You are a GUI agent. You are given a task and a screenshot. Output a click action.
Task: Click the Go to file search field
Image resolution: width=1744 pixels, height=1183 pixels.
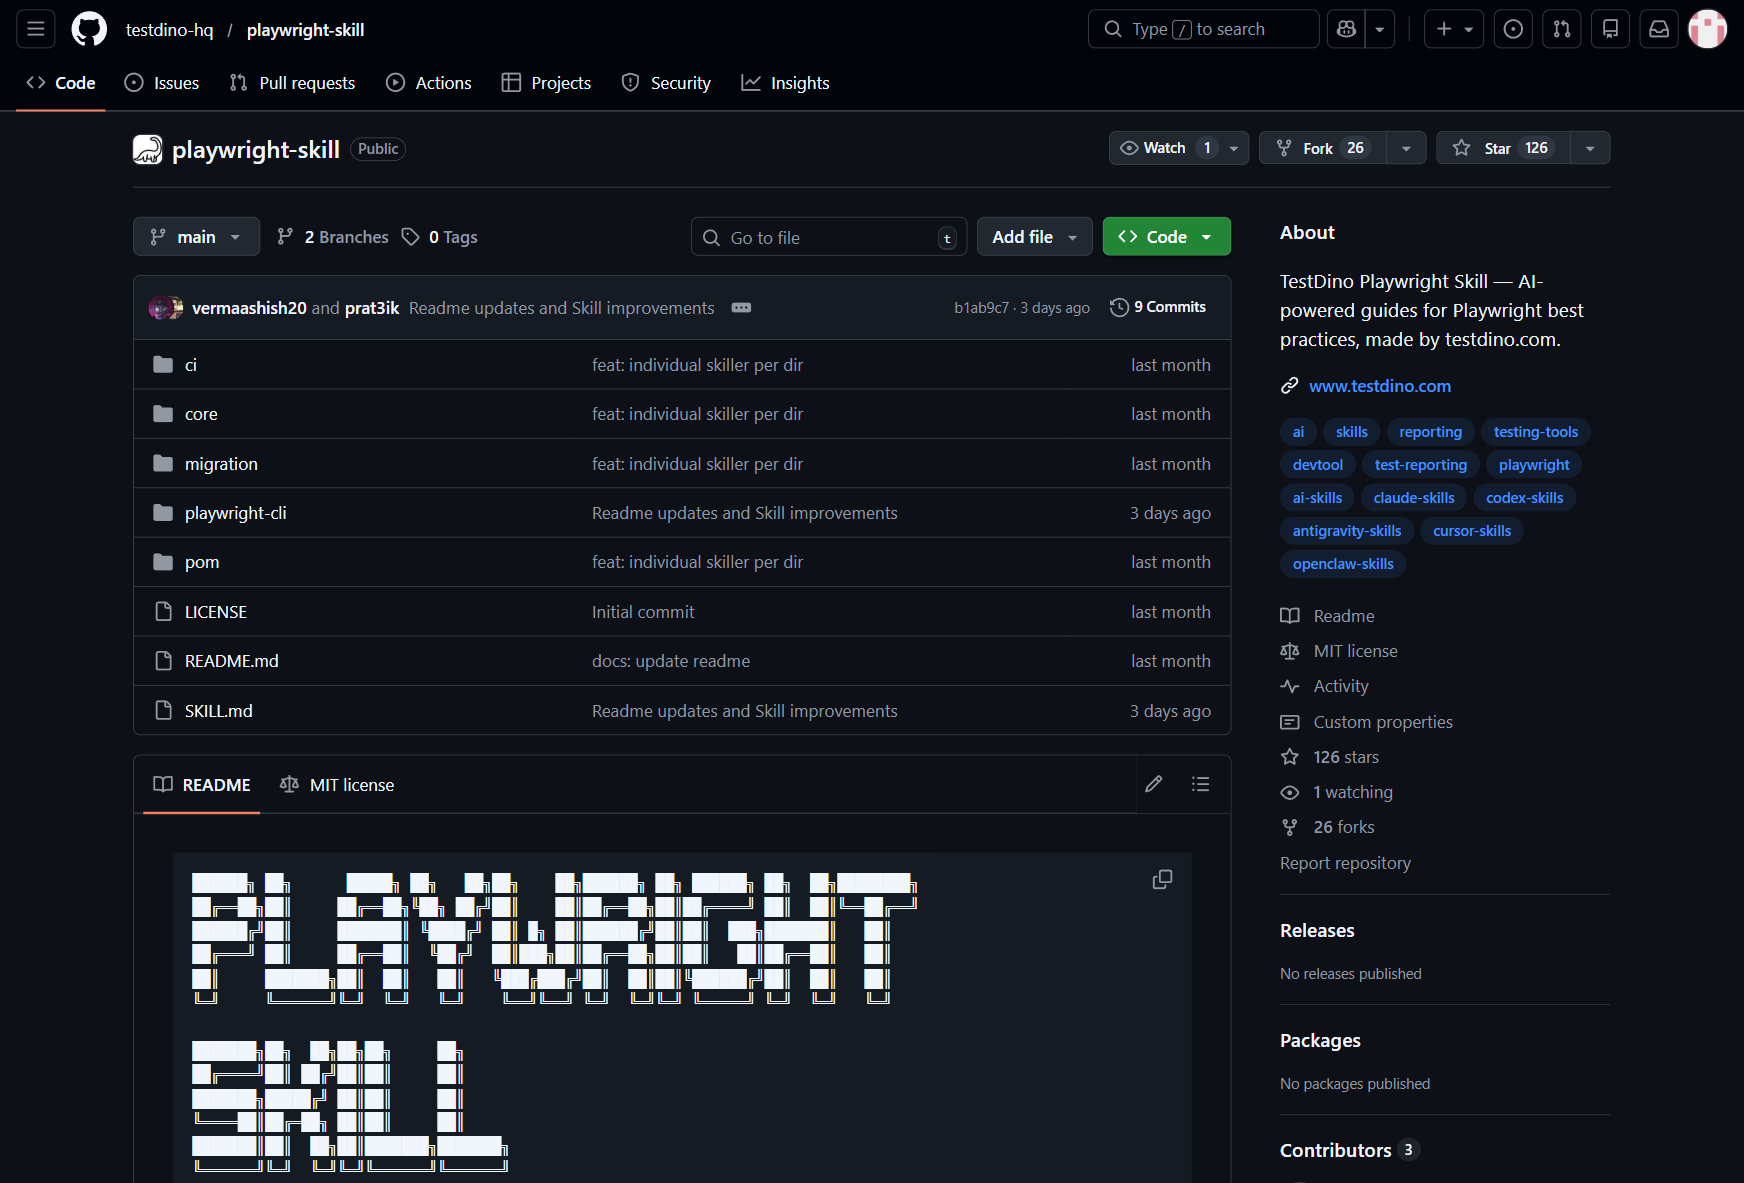pyautogui.click(x=828, y=236)
